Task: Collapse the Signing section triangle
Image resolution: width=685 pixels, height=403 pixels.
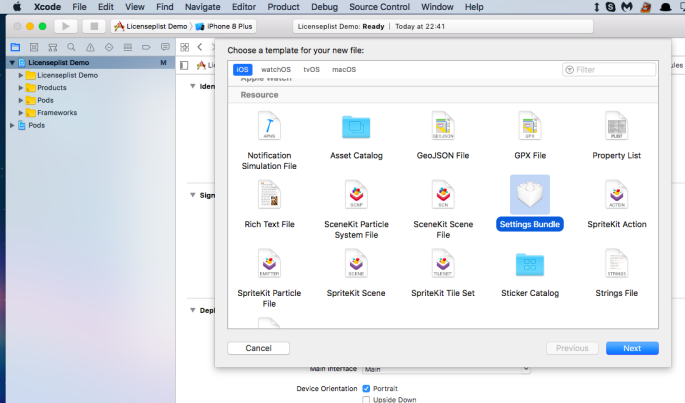Action: 193,195
